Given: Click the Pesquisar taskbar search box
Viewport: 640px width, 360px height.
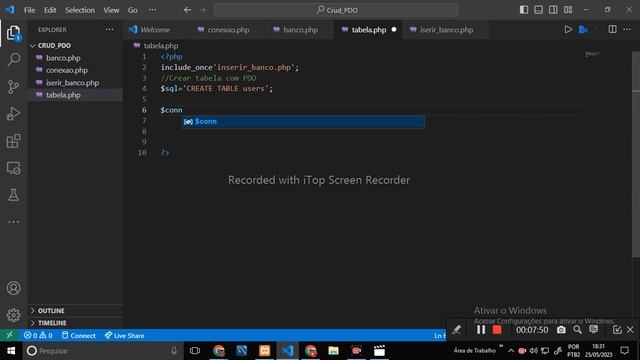Looking at the screenshot, I should (x=102, y=351).
